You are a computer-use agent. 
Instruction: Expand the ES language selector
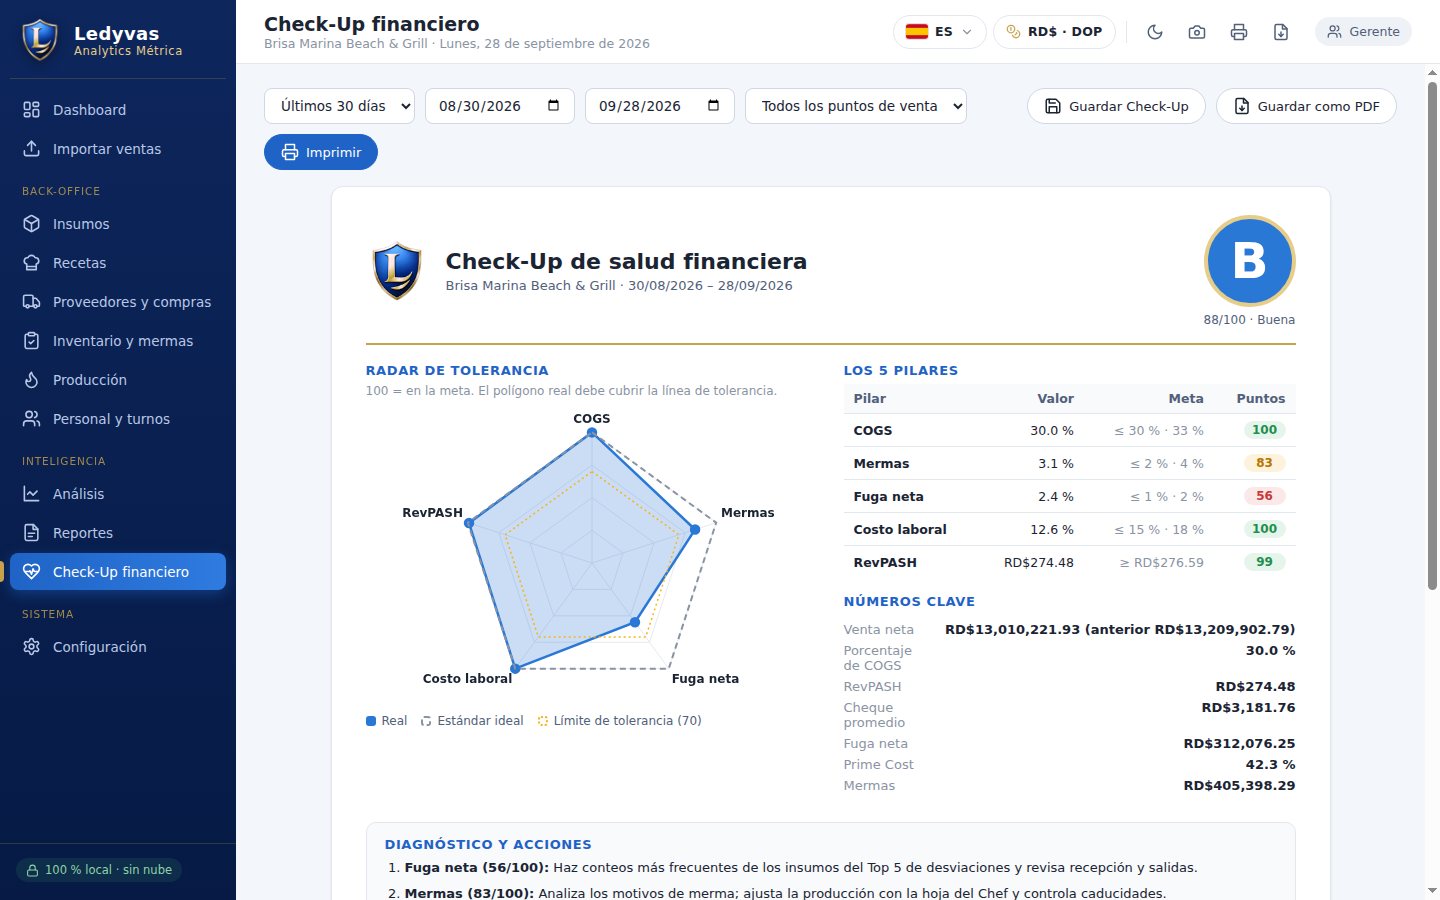click(x=939, y=32)
